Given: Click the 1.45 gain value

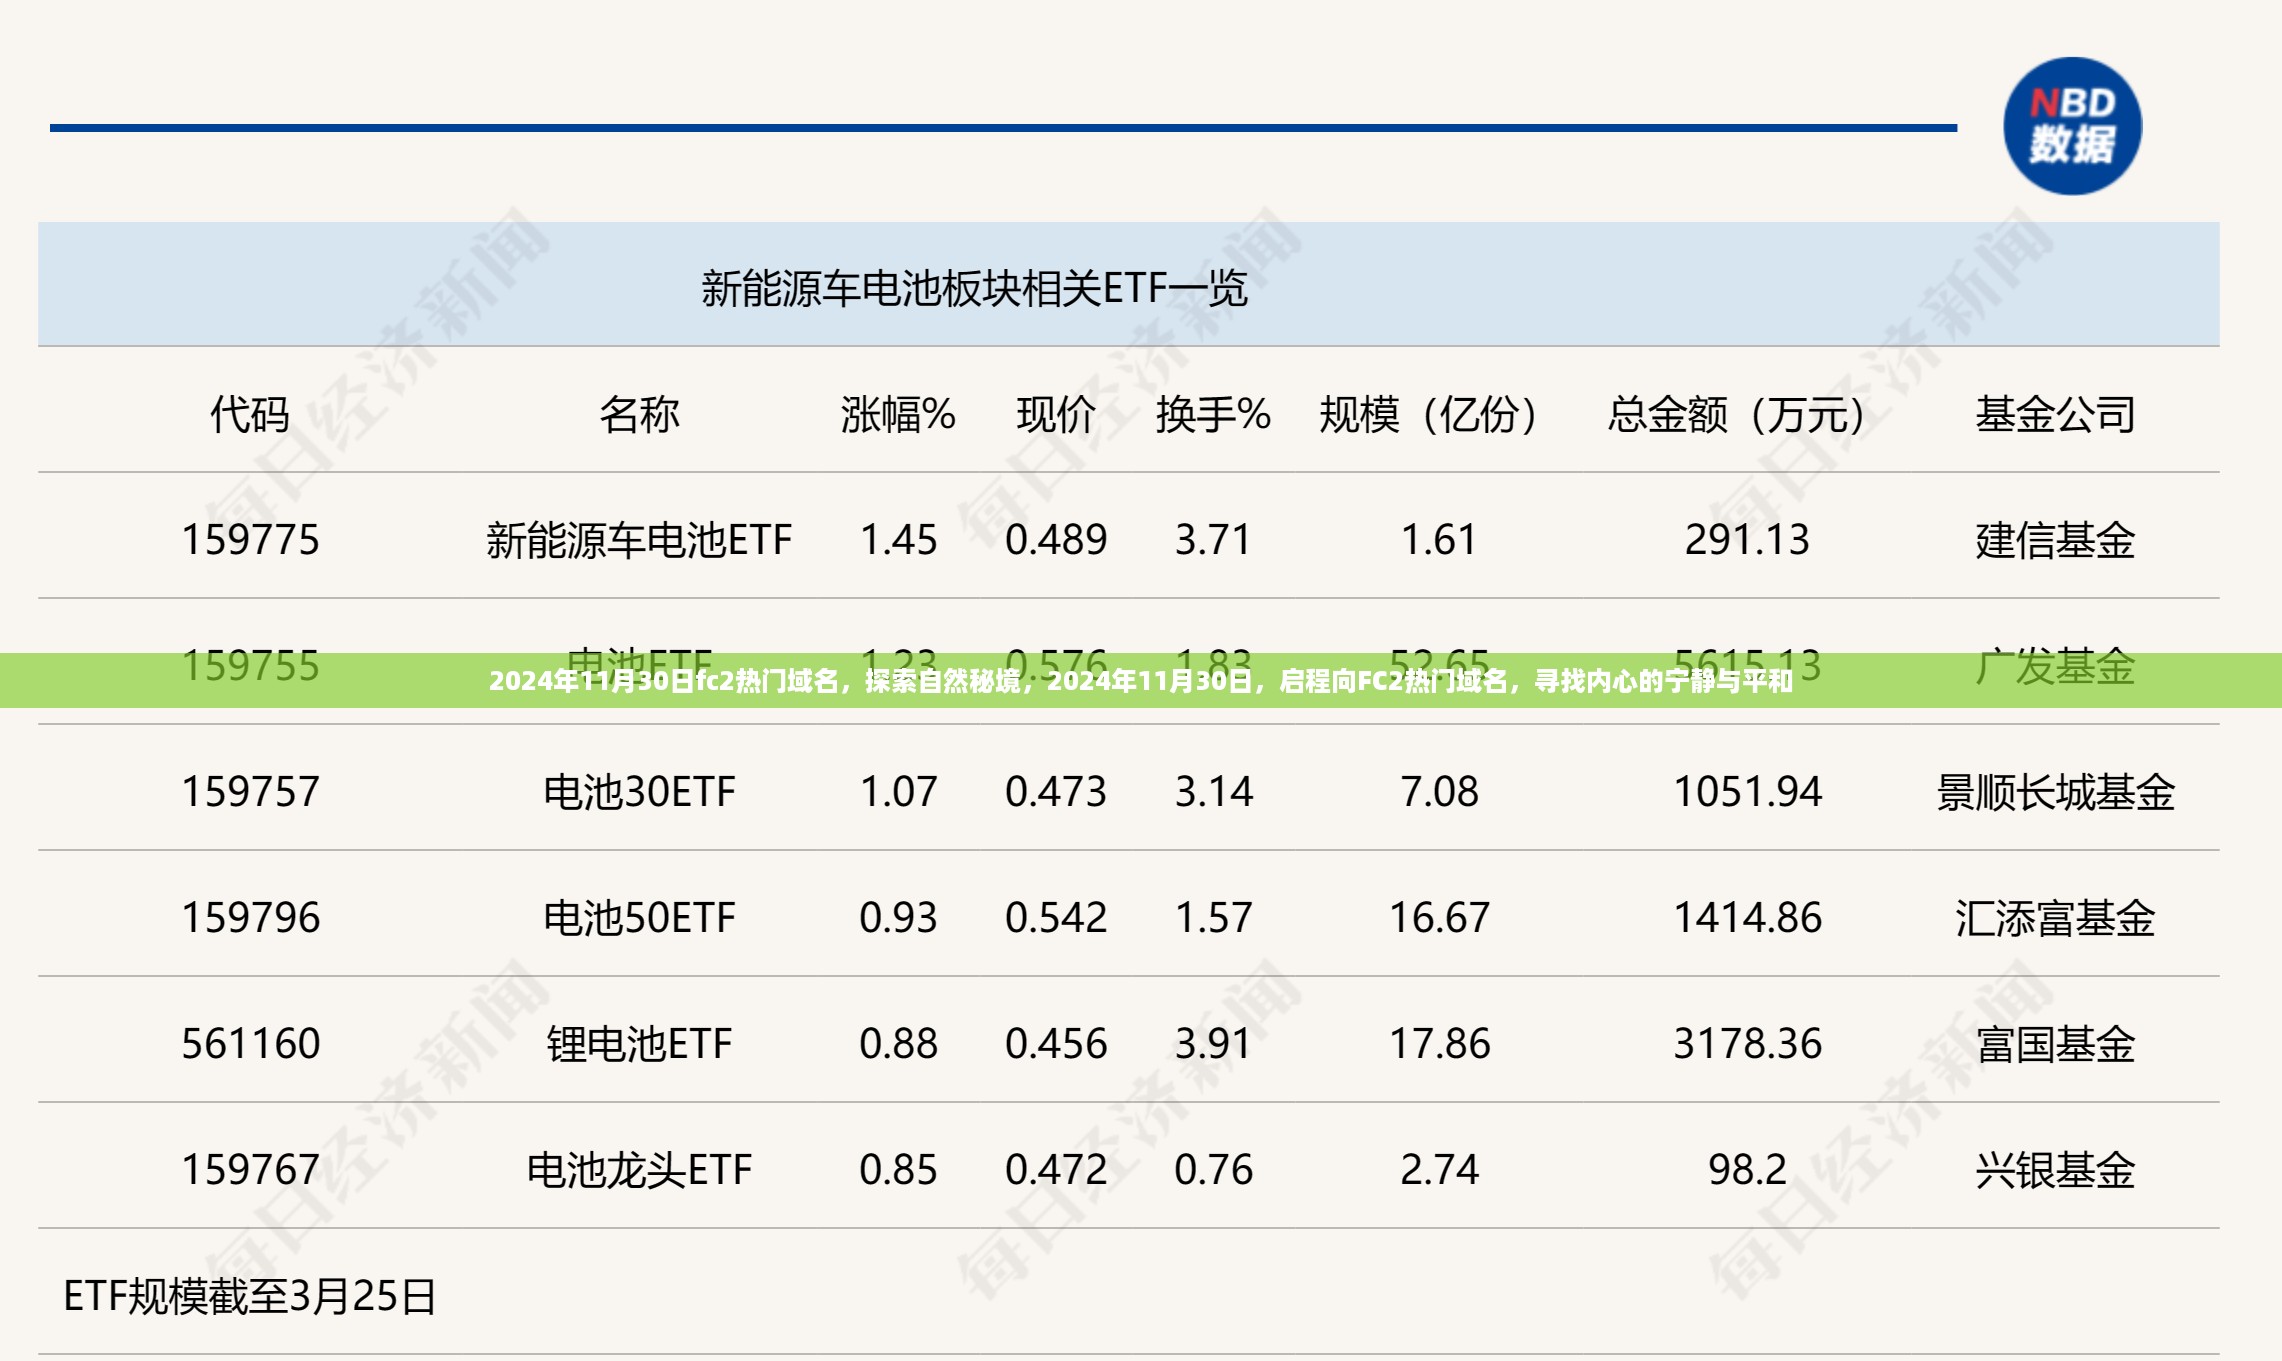Looking at the screenshot, I should pyautogui.click(x=898, y=540).
